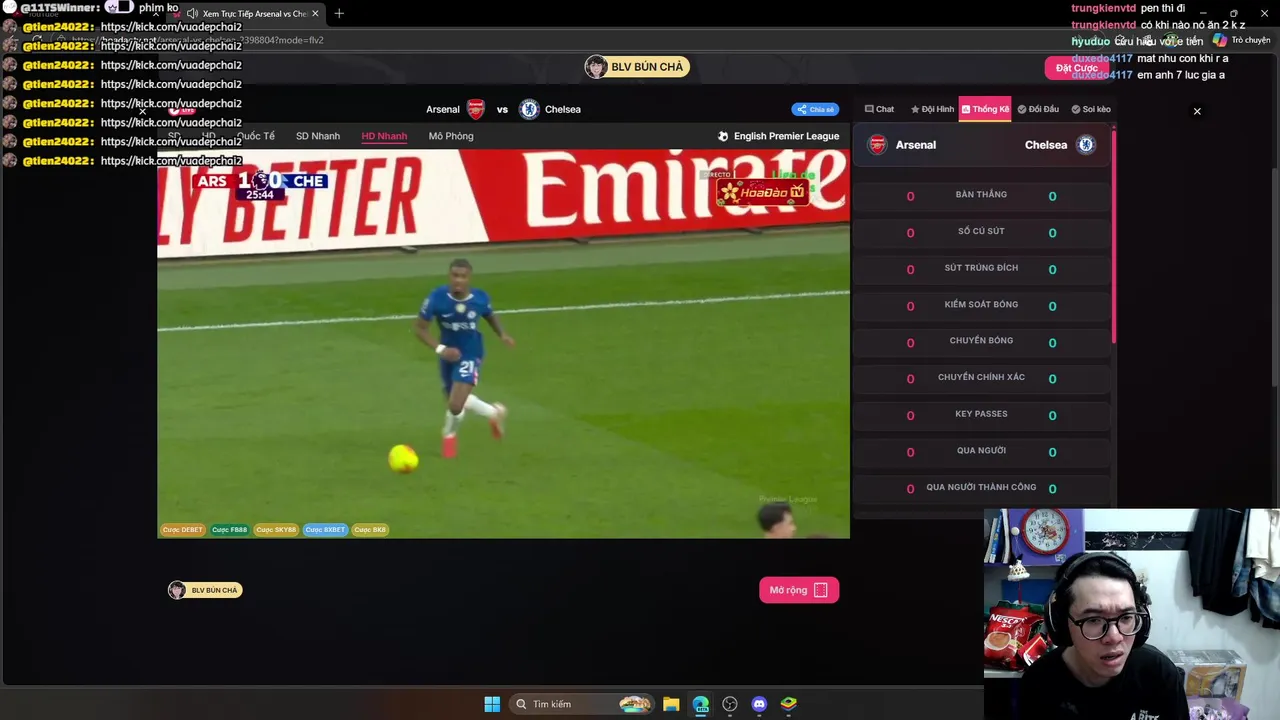Click the Cược DEBET tag

click(x=183, y=530)
